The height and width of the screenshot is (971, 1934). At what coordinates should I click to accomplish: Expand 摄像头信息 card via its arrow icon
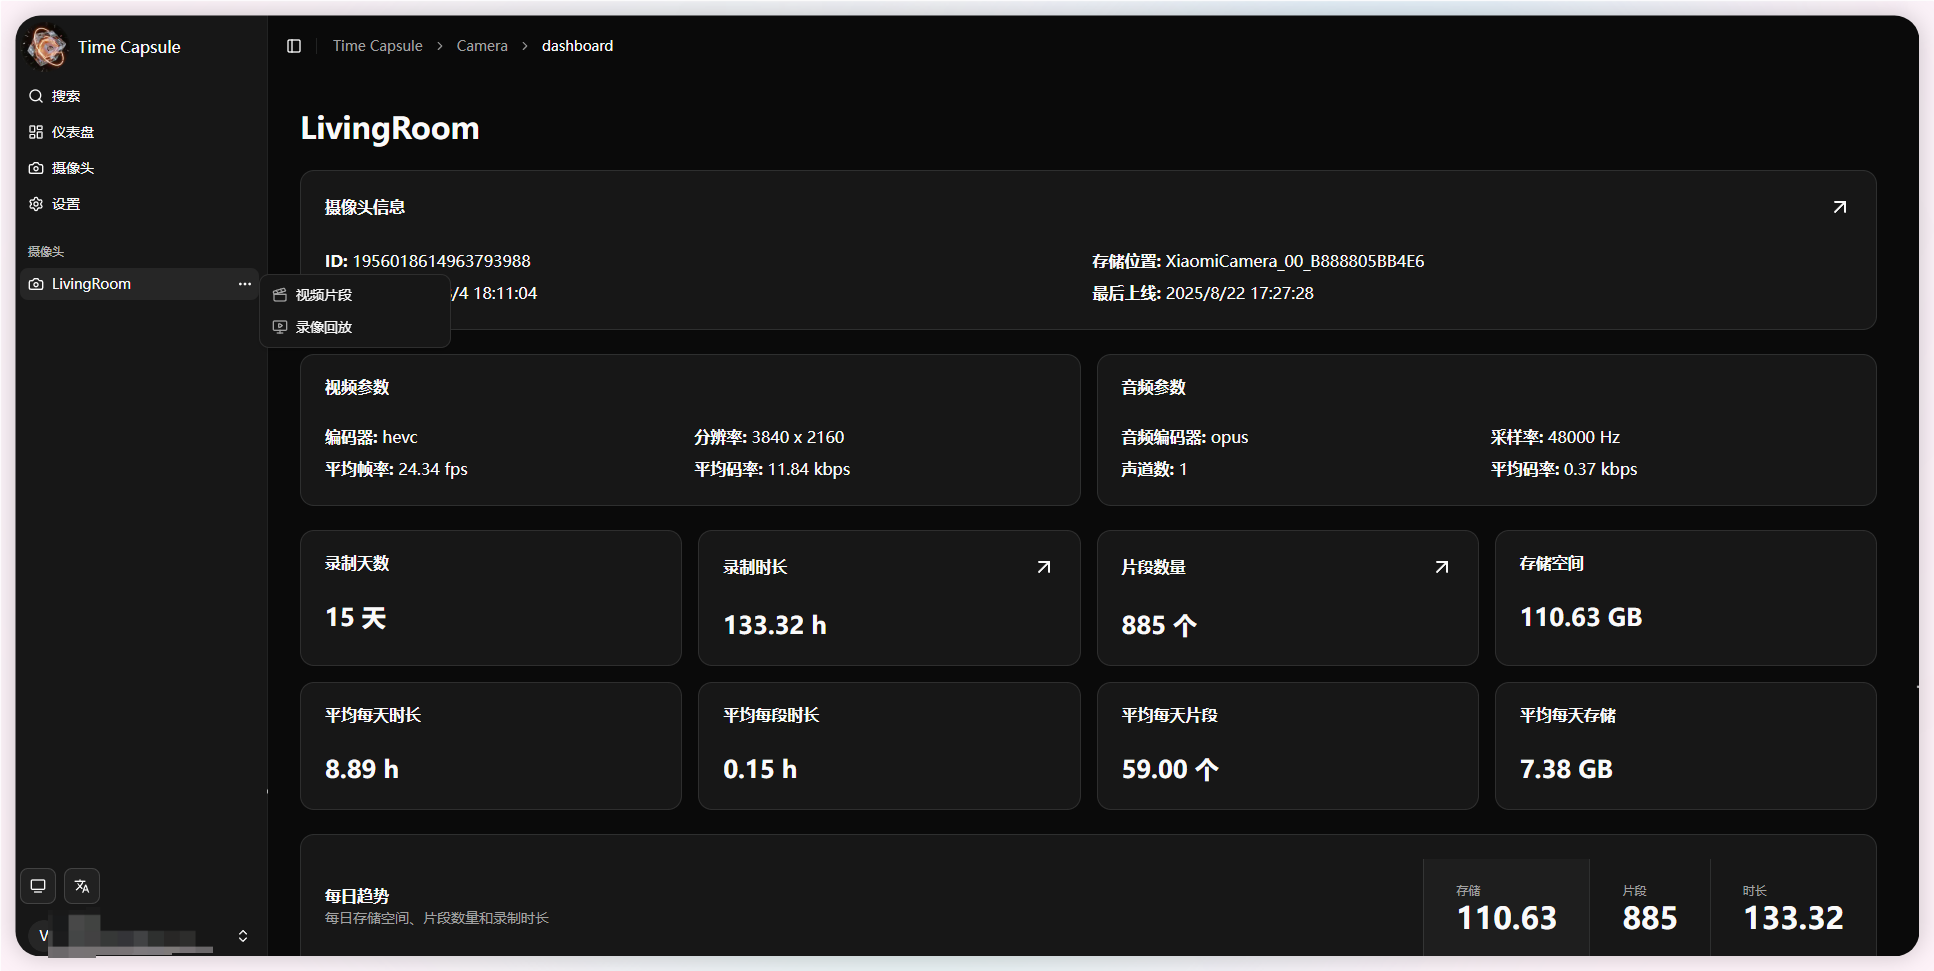1840,206
